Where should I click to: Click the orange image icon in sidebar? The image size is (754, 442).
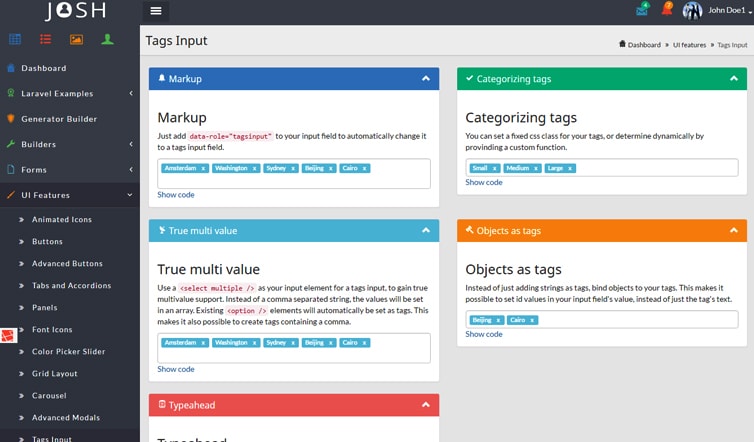click(x=76, y=40)
